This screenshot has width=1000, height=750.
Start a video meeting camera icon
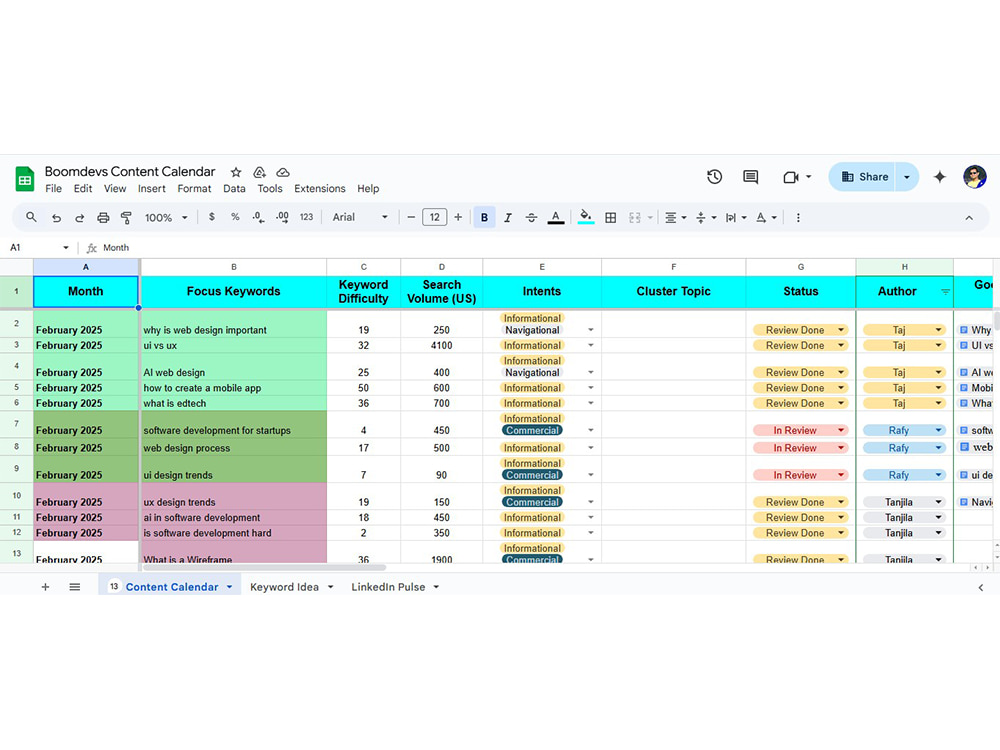(x=791, y=177)
